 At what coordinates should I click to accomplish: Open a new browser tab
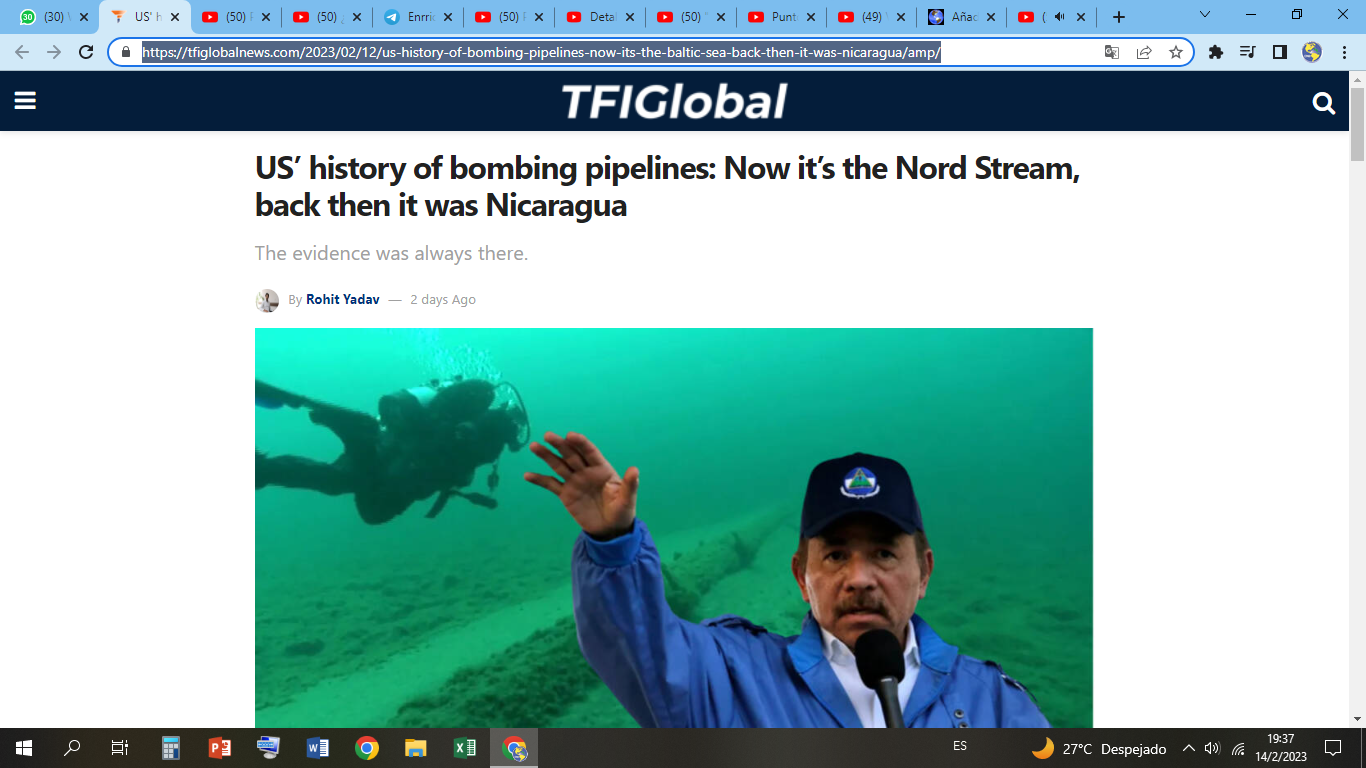pyautogui.click(x=1118, y=17)
